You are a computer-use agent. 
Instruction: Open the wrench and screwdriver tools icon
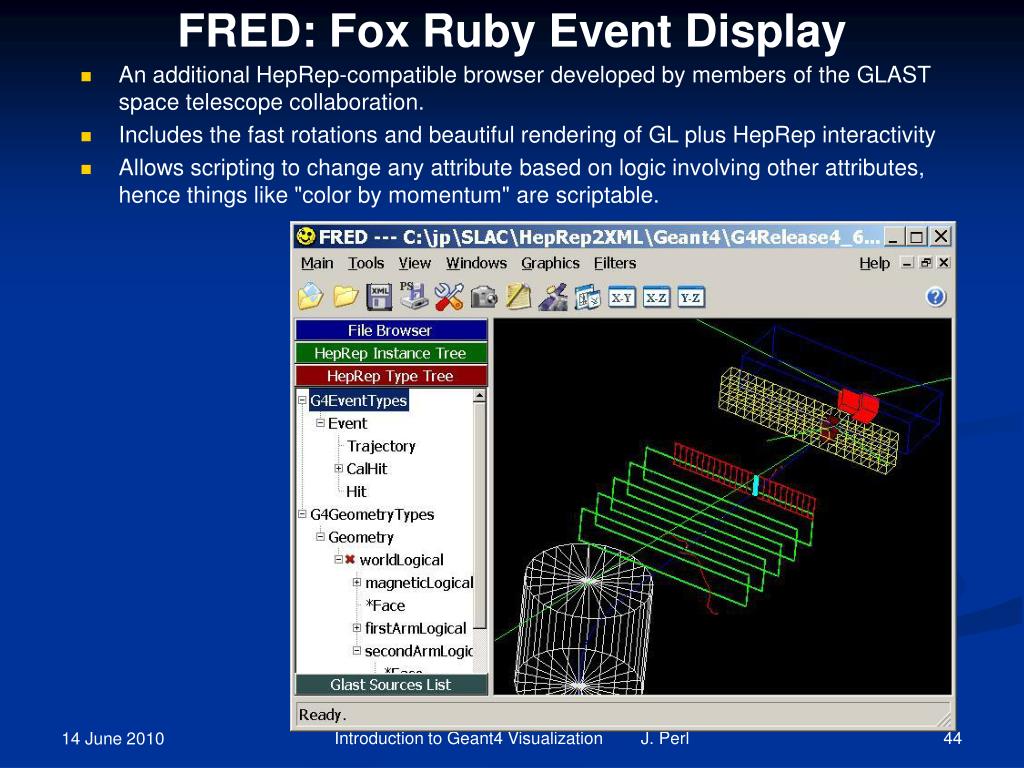(x=449, y=296)
